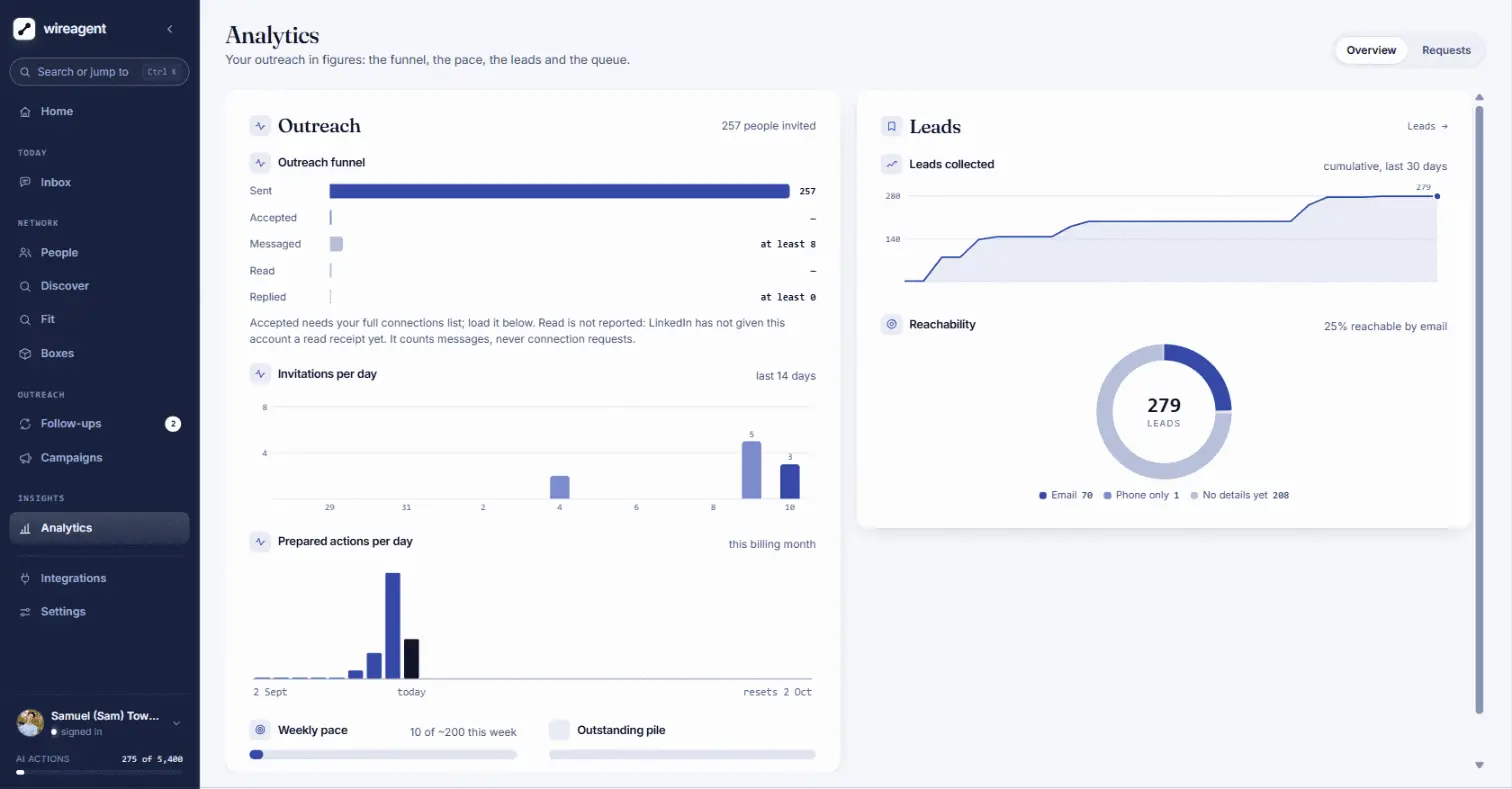Go to Home in the sidebar
This screenshot has height=789, width=1512.
[x=99, y=111]
